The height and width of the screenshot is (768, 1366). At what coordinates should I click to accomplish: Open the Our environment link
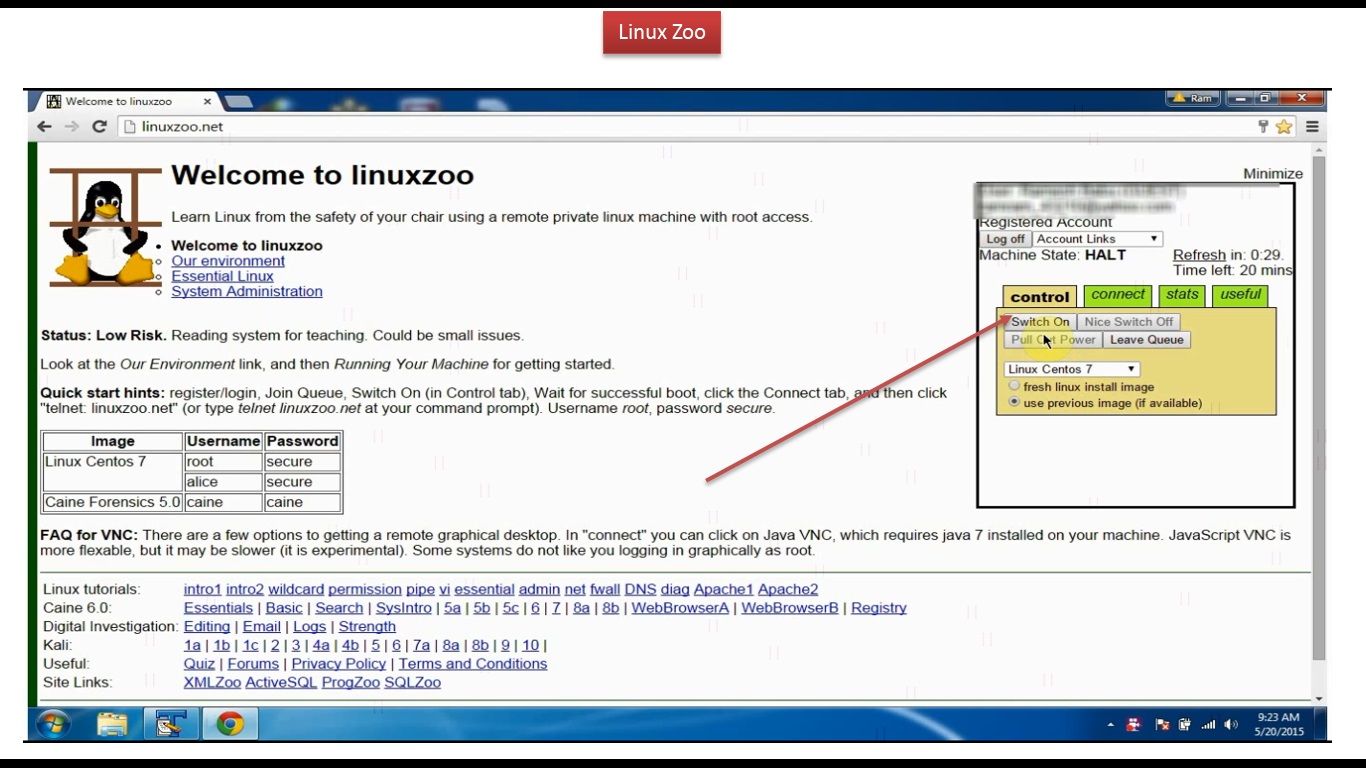tap(228, 261)
